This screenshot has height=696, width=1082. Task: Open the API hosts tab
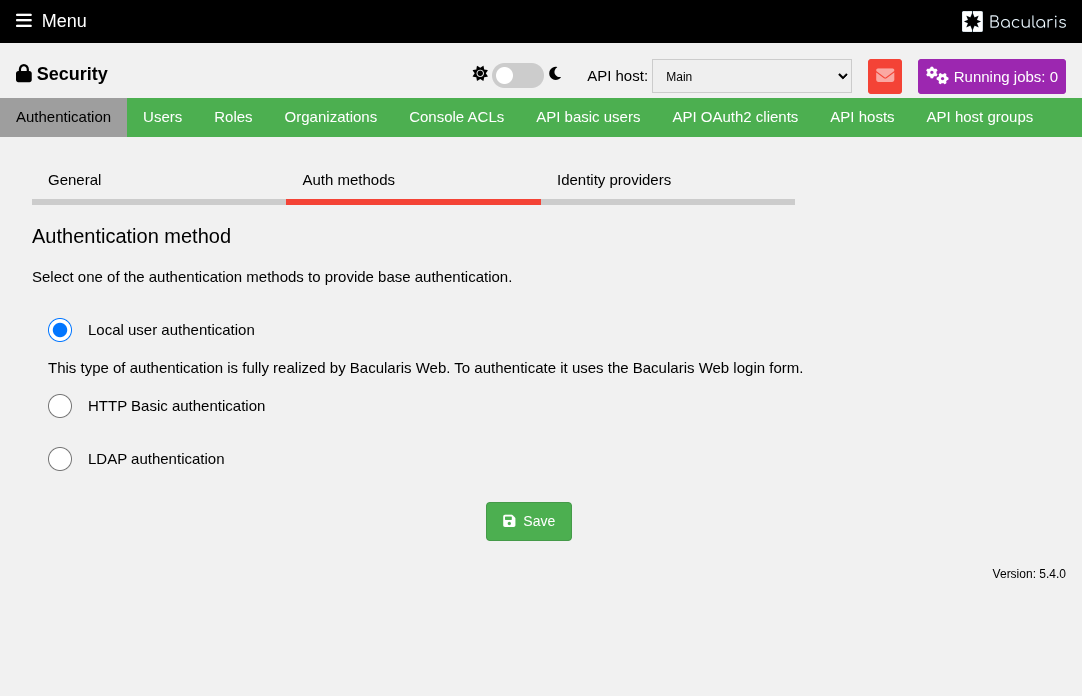[862, 117]
